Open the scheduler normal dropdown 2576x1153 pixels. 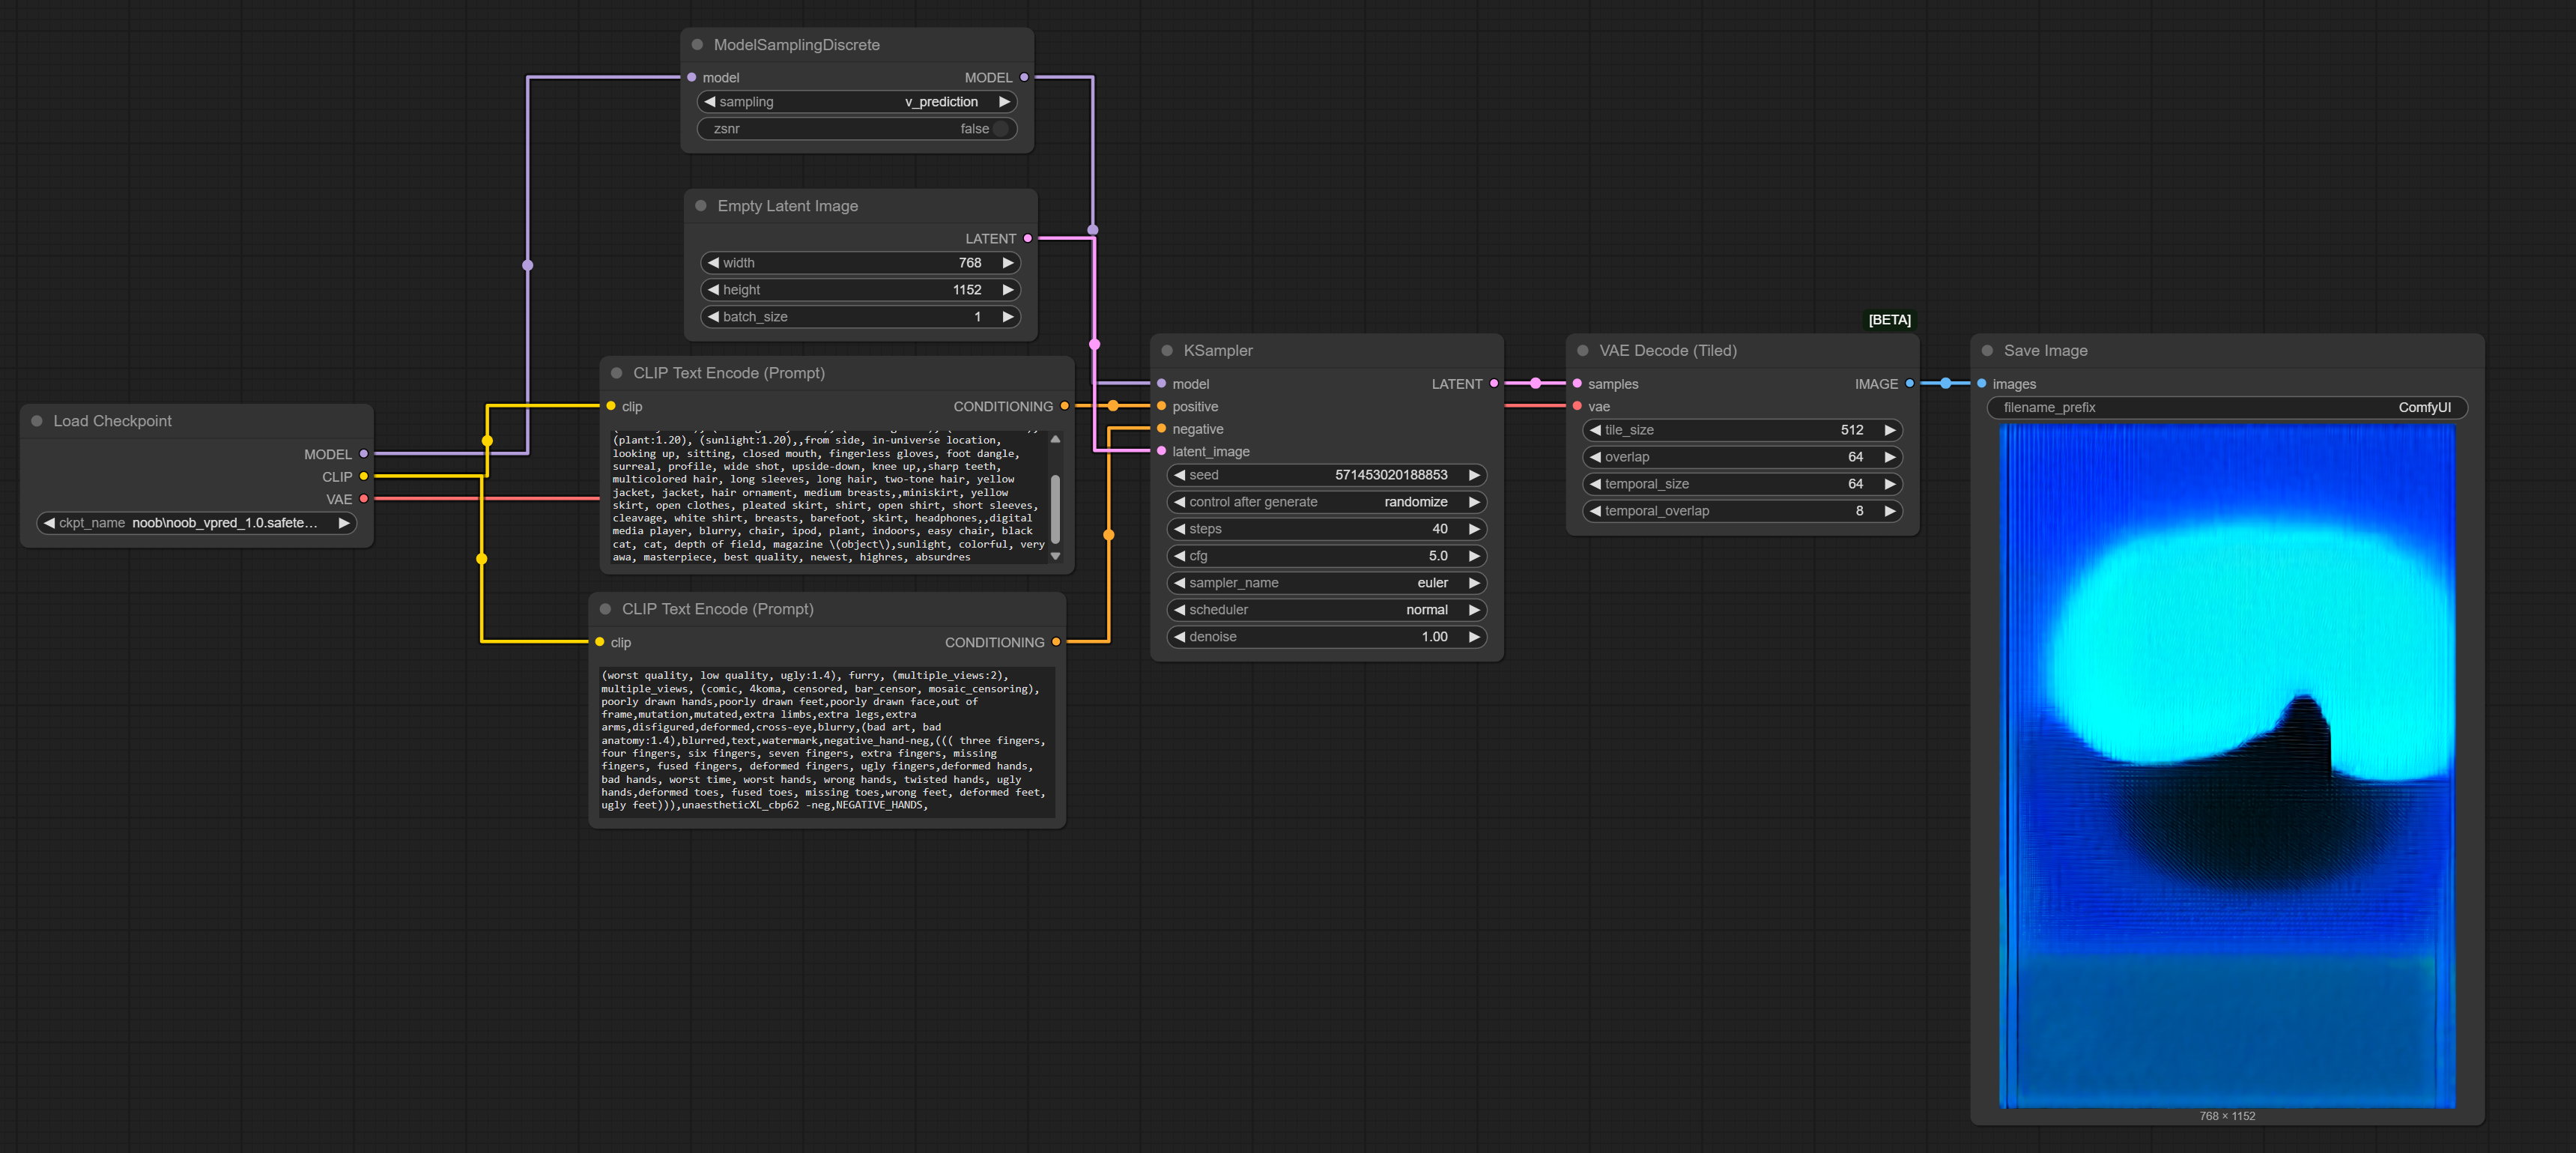[1327, 610]
